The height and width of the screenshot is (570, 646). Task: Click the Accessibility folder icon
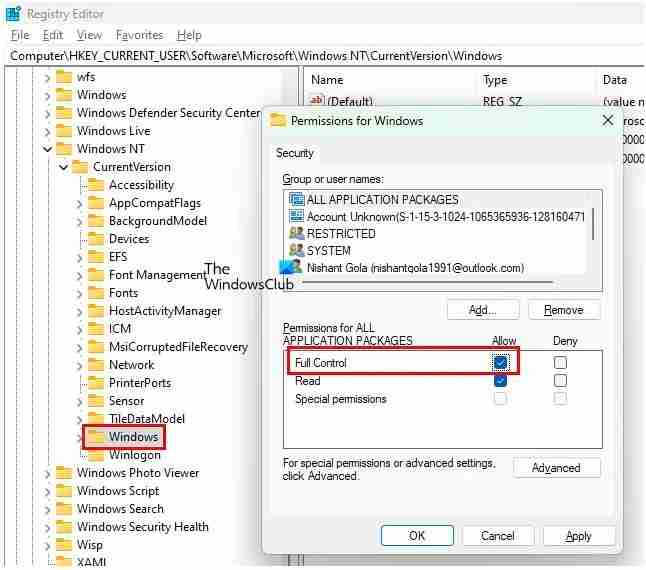pos(96,185)
